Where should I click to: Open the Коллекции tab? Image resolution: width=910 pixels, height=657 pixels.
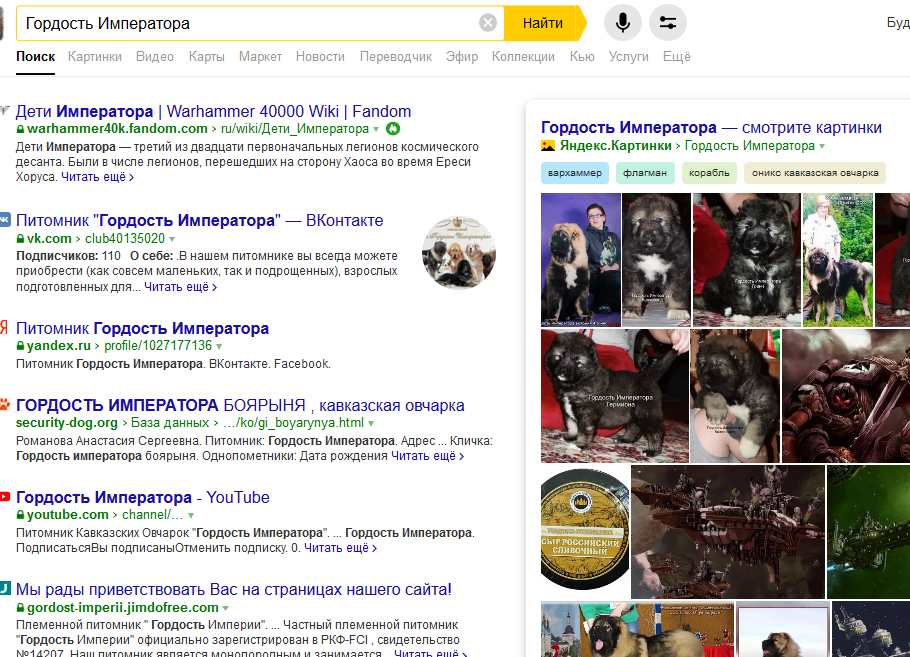(523, 56)
